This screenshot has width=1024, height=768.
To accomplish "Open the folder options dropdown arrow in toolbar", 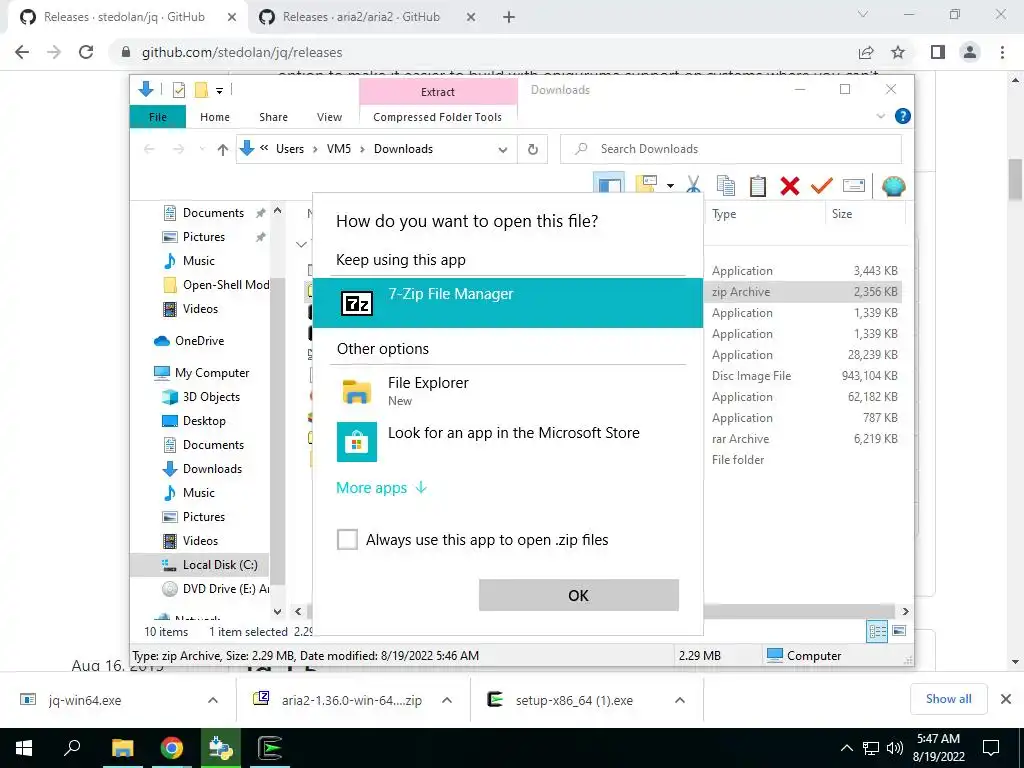I will click(670, 186).
